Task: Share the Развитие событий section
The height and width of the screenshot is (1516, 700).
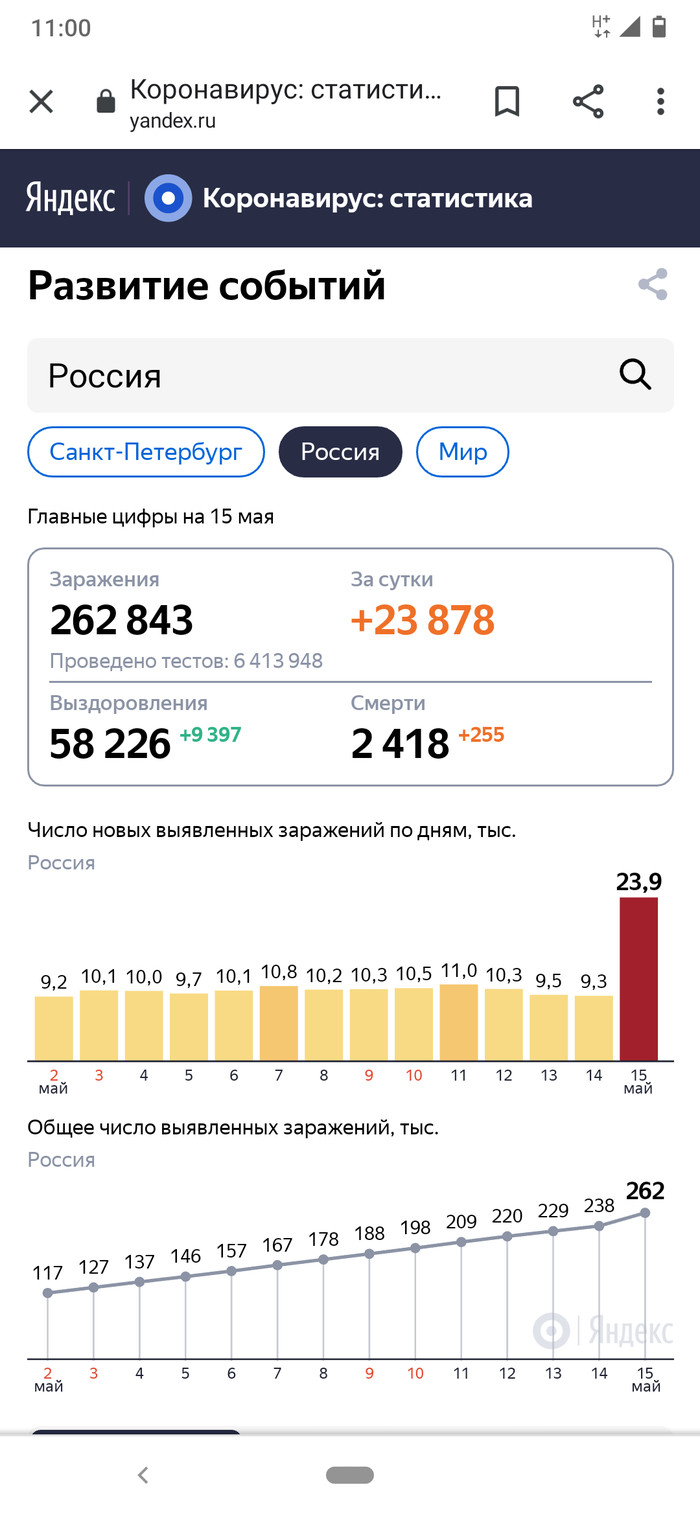Action: (x=653, y=285)
